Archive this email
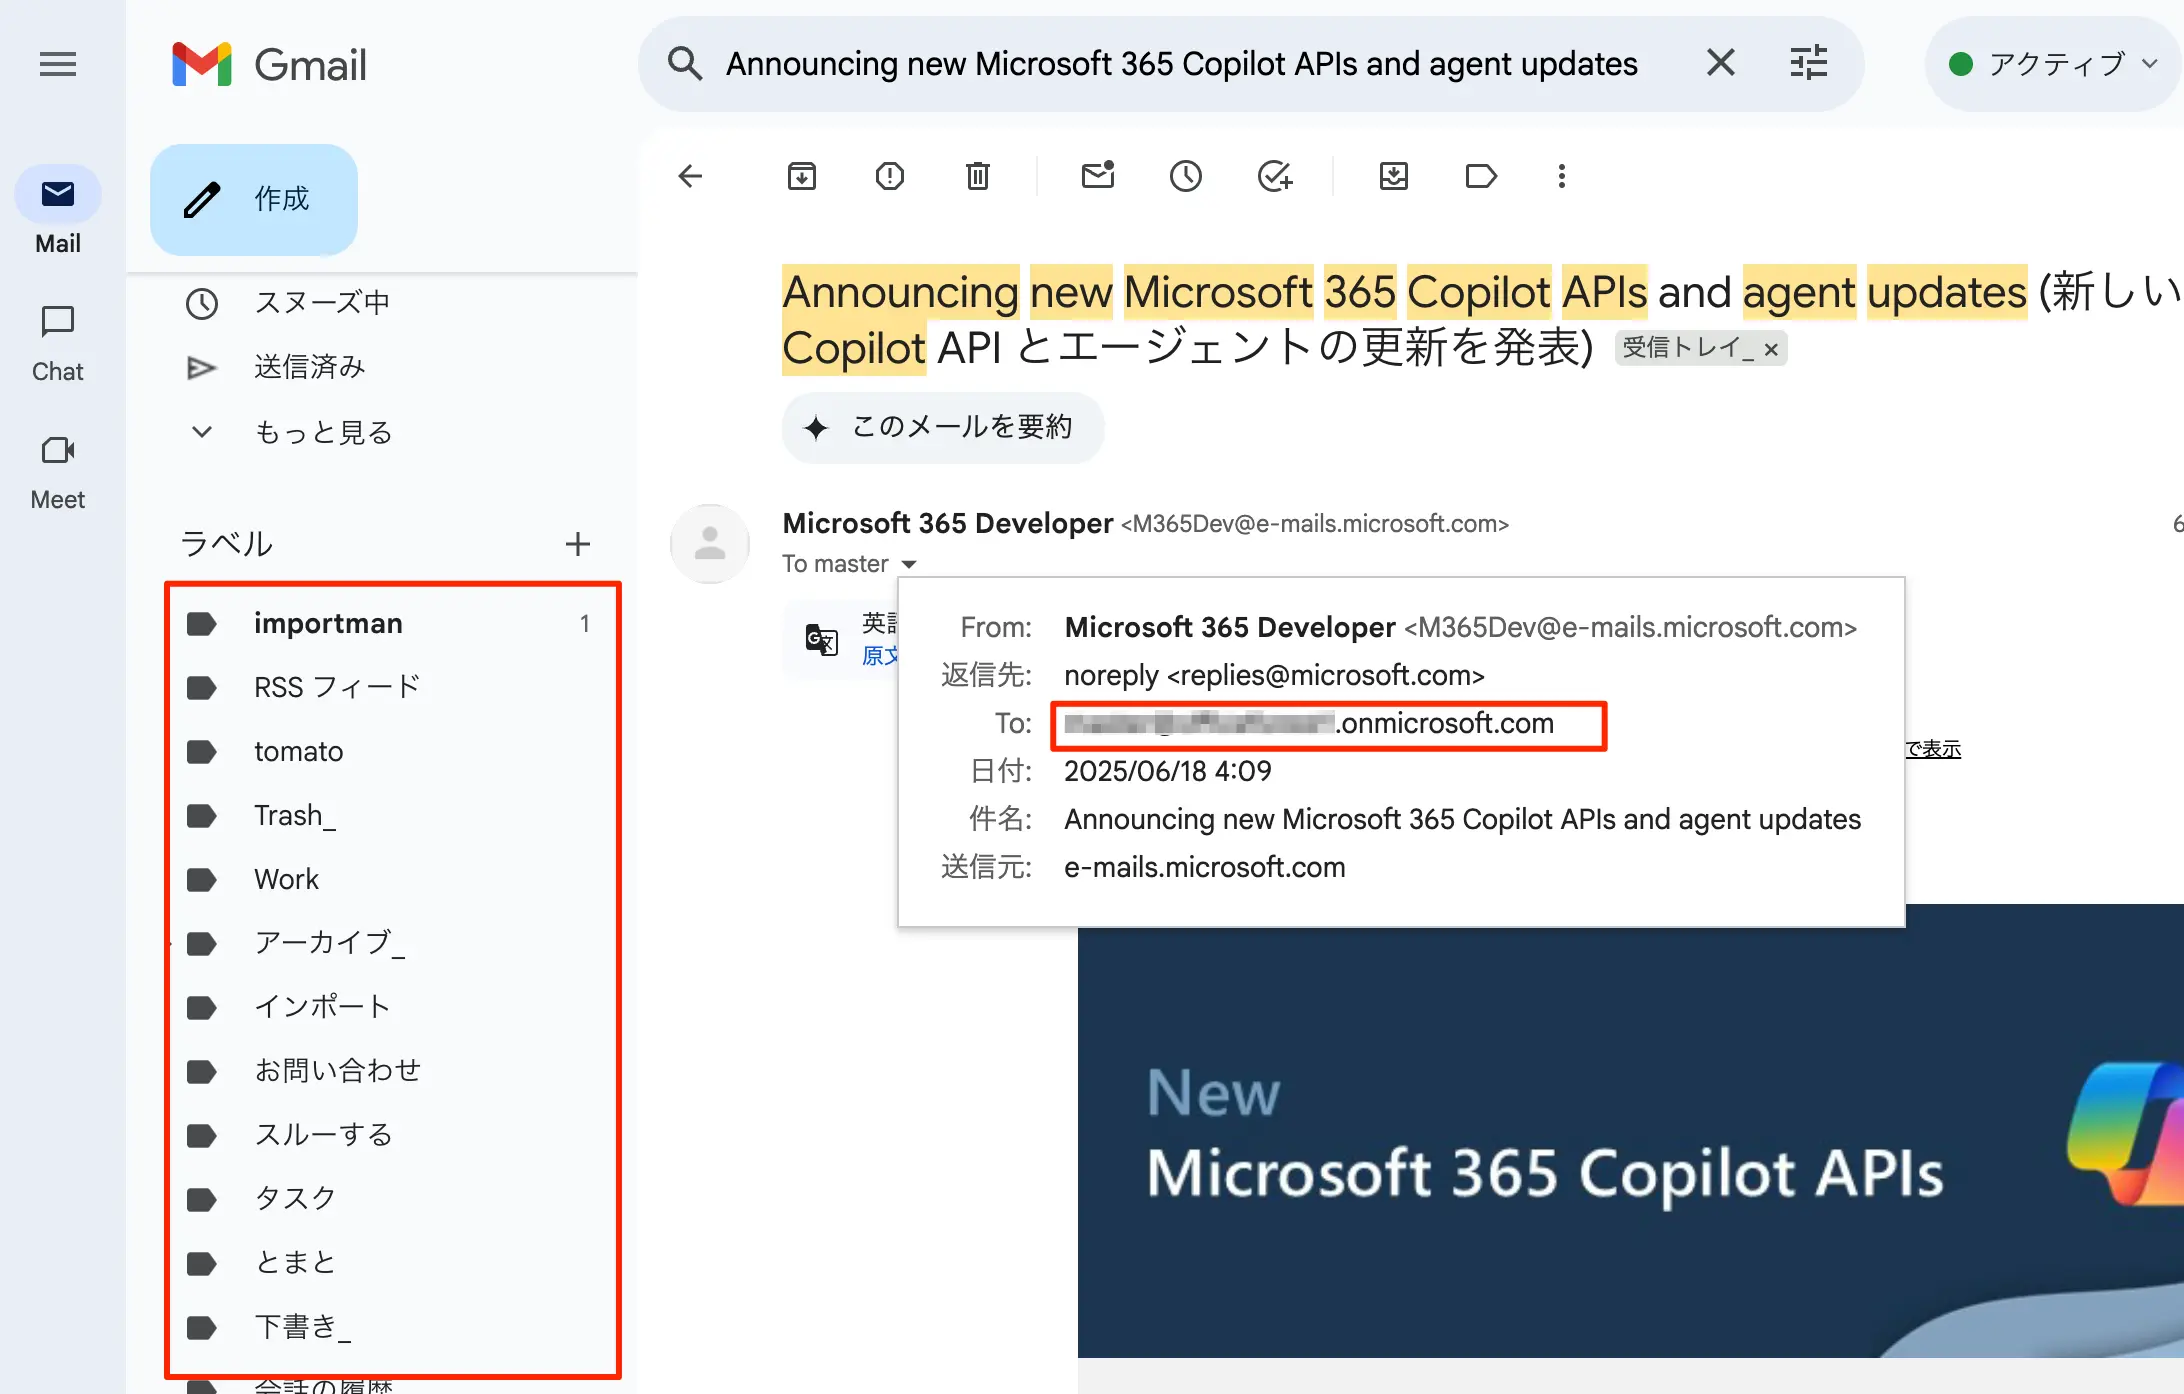 tap(802, 177)
